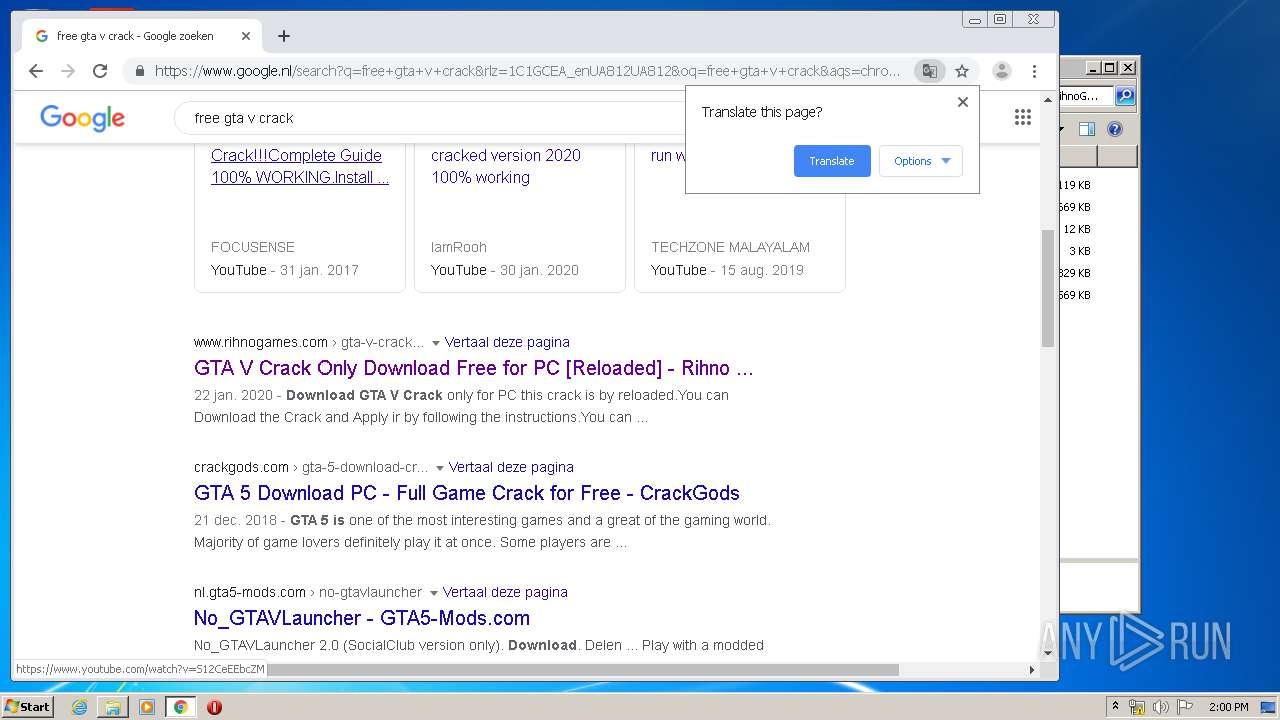Open Windows Explorer from the taskbar

pyautogui.click(x=113, y=707)
